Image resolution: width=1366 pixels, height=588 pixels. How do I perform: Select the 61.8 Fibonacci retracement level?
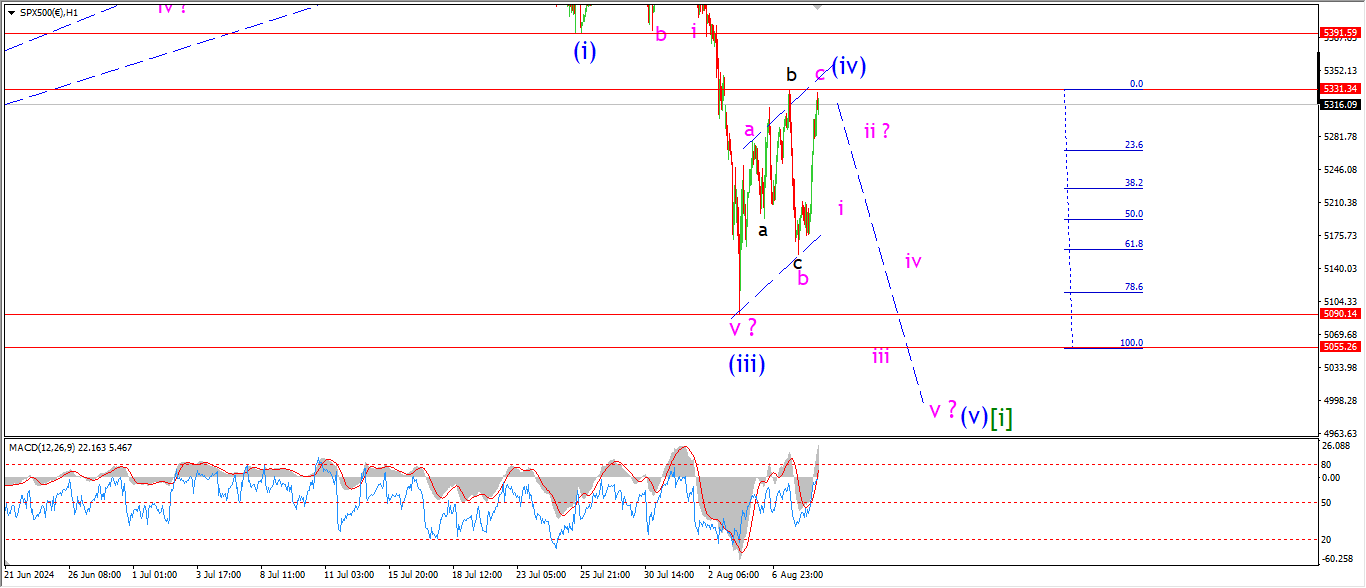[1104, 247]
